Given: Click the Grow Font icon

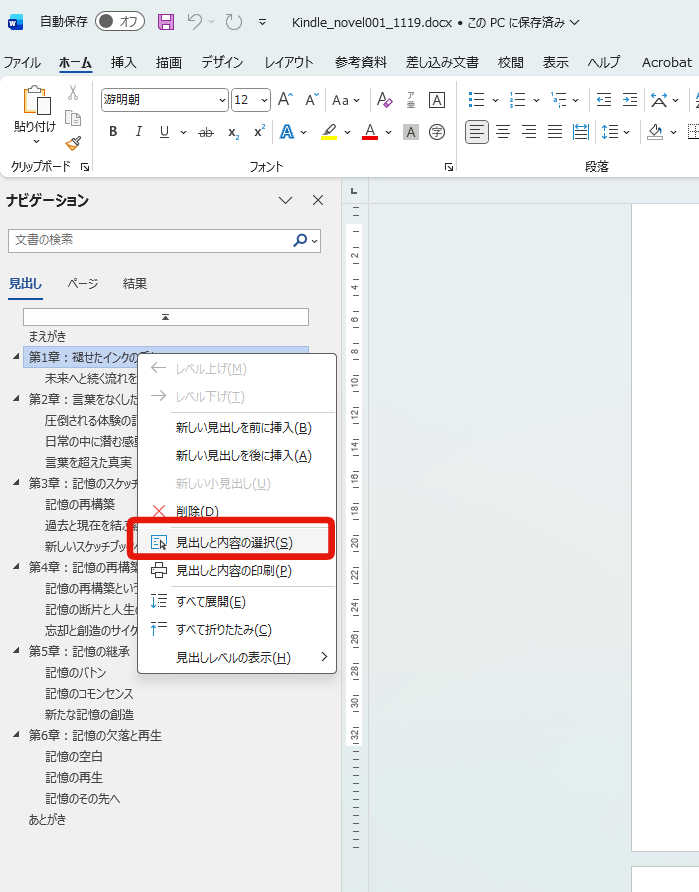Looking at the screenshot, I should click(x=285, y=100).
